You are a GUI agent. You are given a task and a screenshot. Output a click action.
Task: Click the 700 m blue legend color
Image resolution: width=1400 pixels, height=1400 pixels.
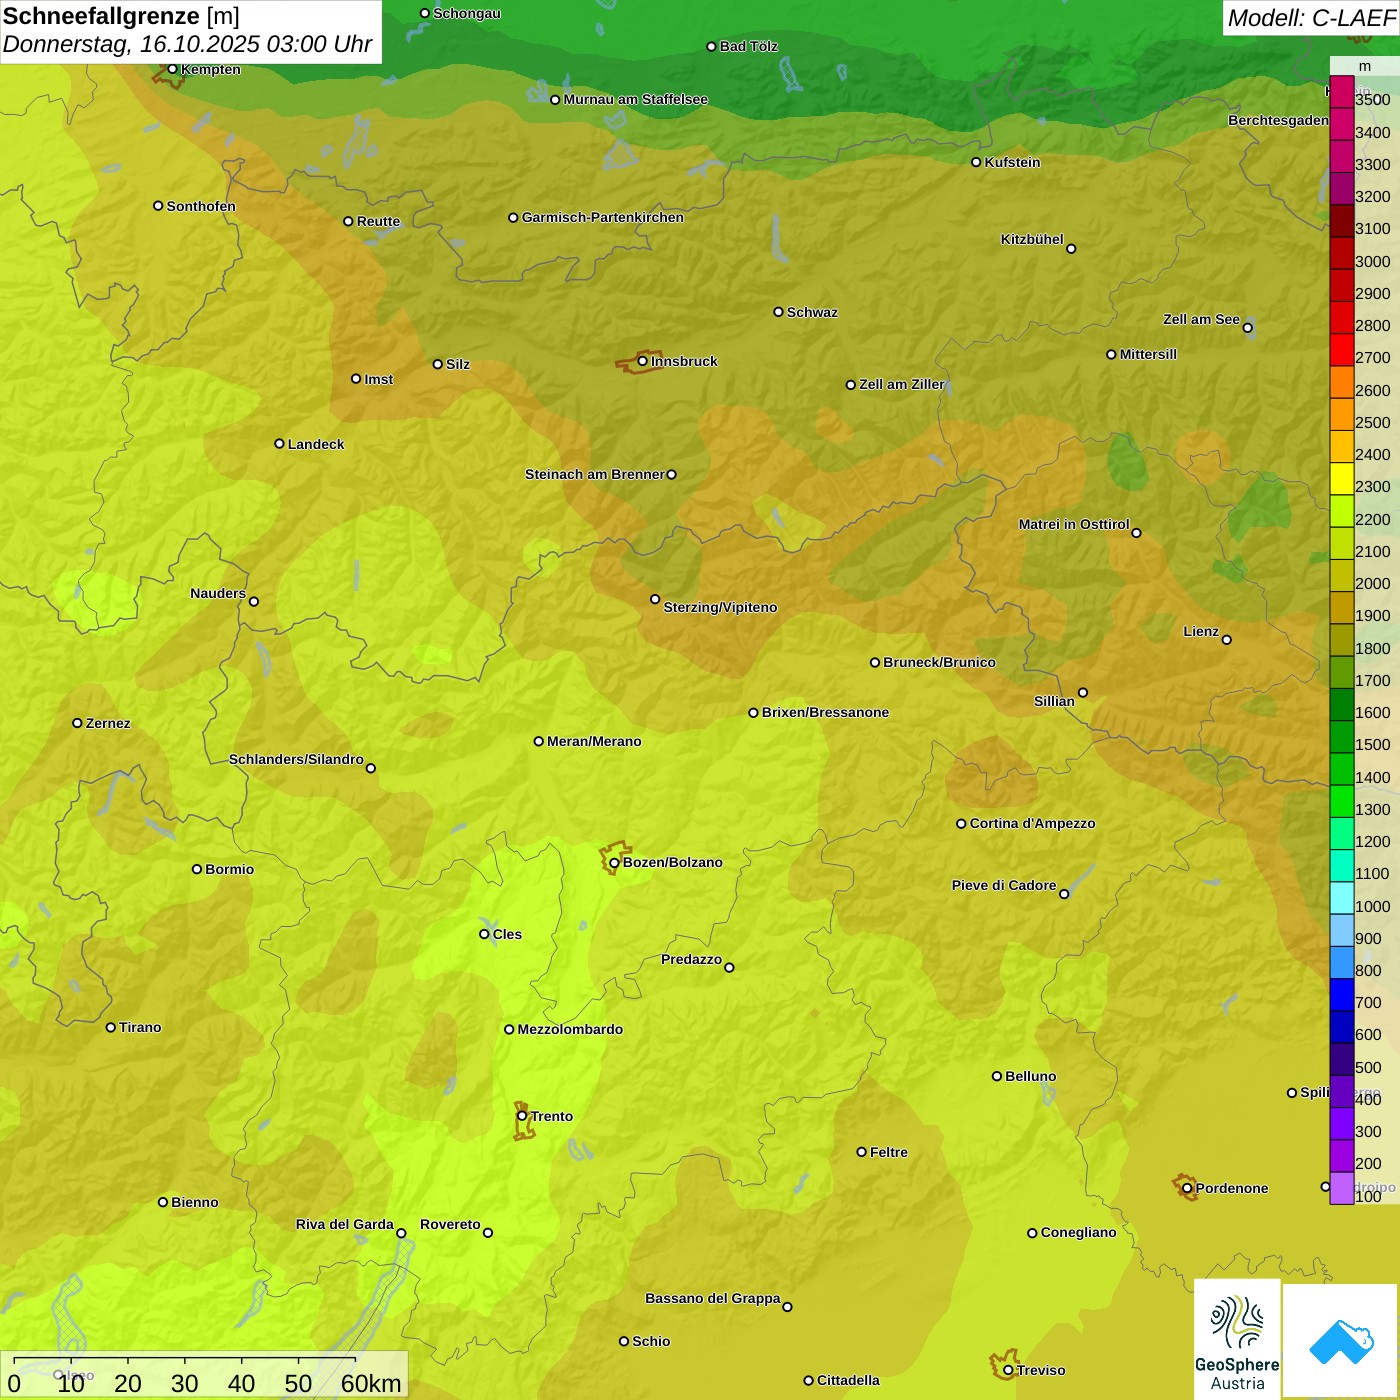[1341, 995]
